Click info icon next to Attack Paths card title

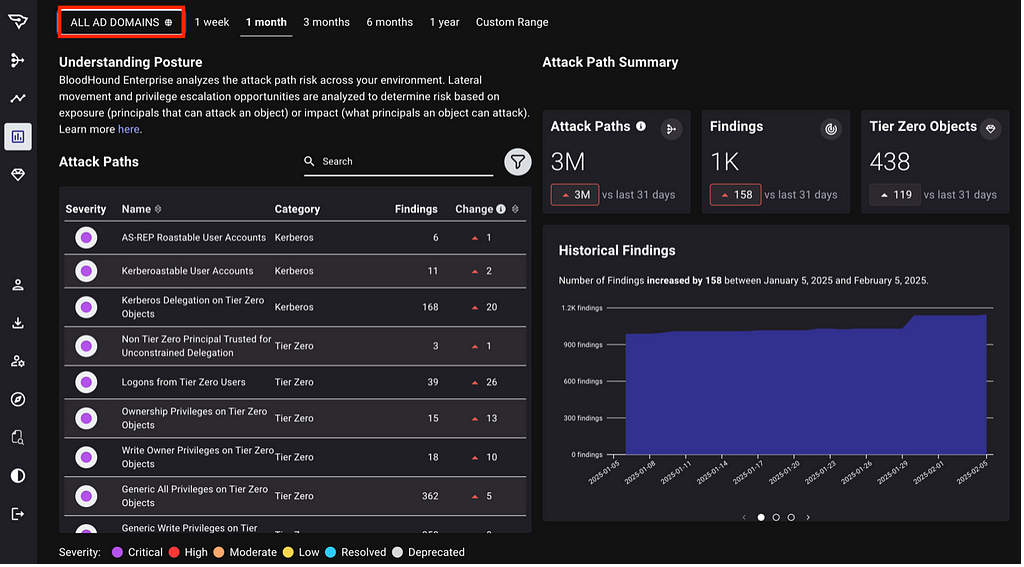click(641, 126)
